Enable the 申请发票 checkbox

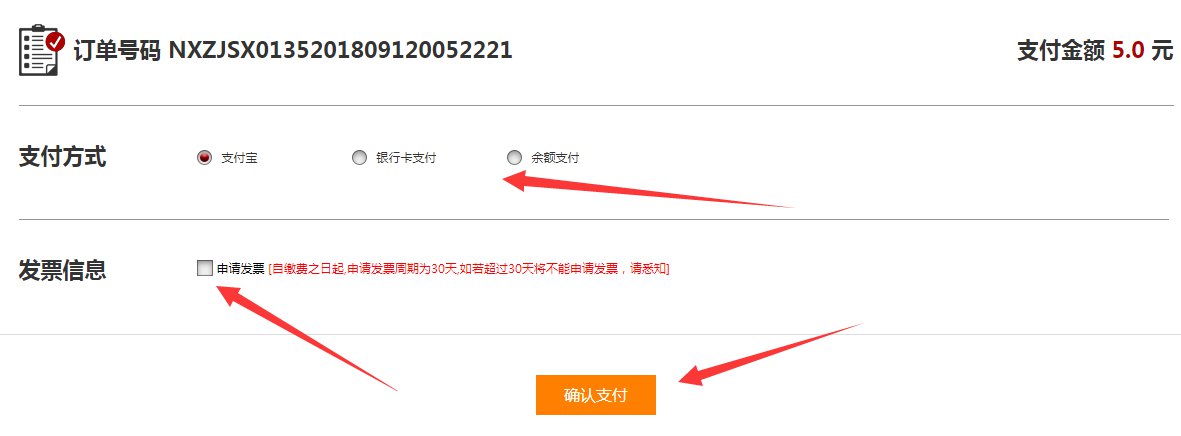tap(204, 267)
